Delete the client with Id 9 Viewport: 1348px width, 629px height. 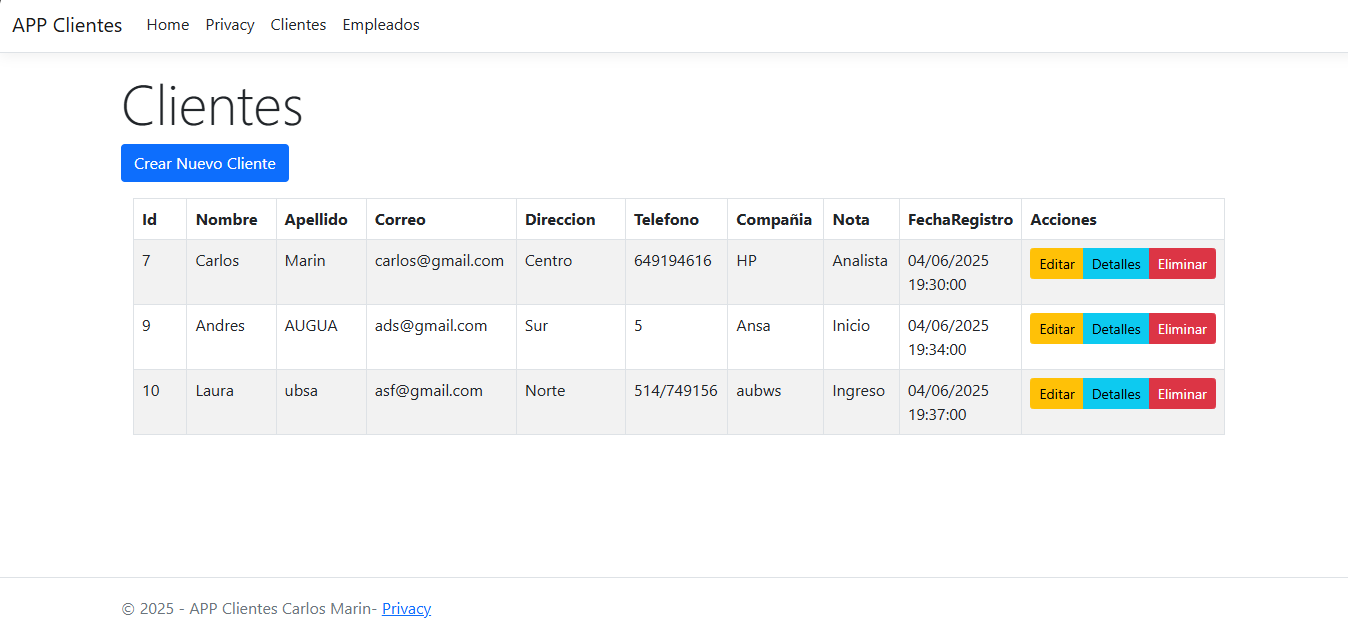click(x=1182, y=328)
